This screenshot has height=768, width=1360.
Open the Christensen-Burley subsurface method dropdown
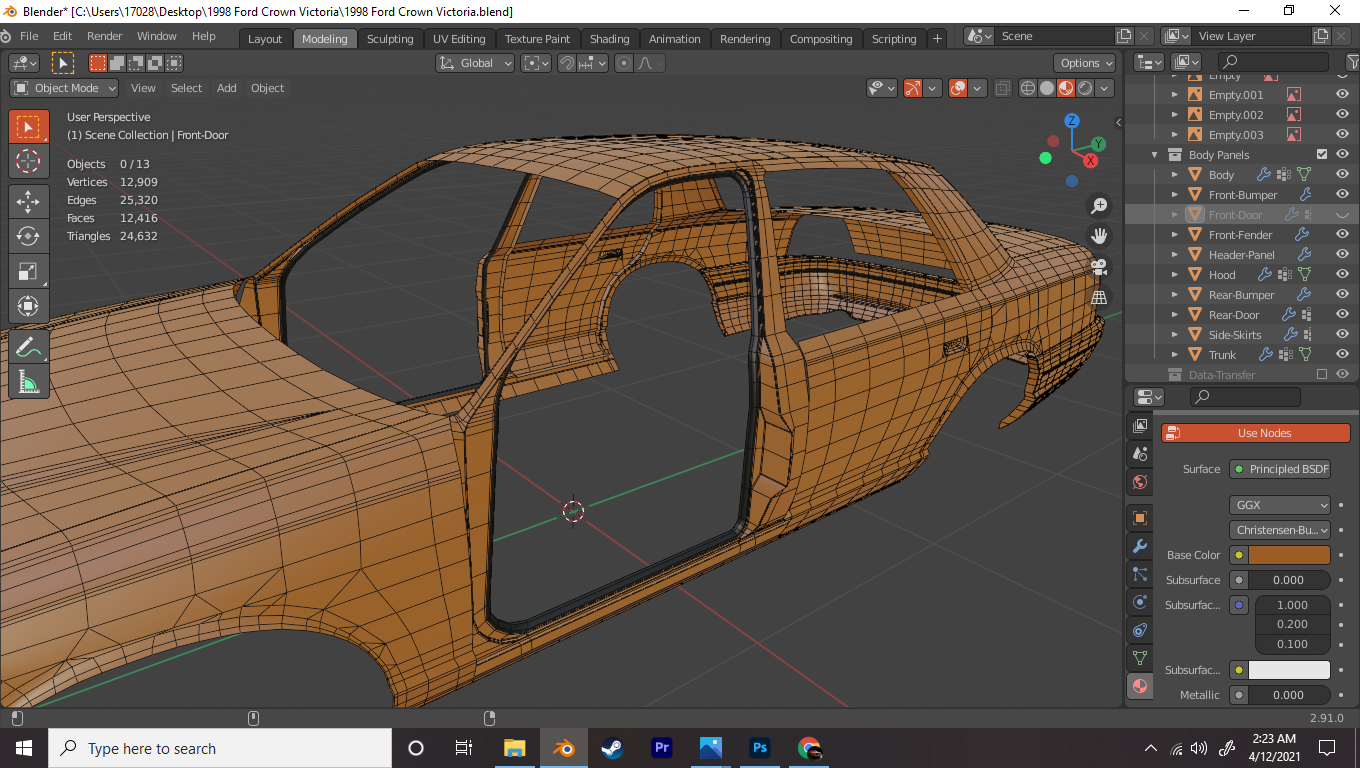(x=1280, y=530)
